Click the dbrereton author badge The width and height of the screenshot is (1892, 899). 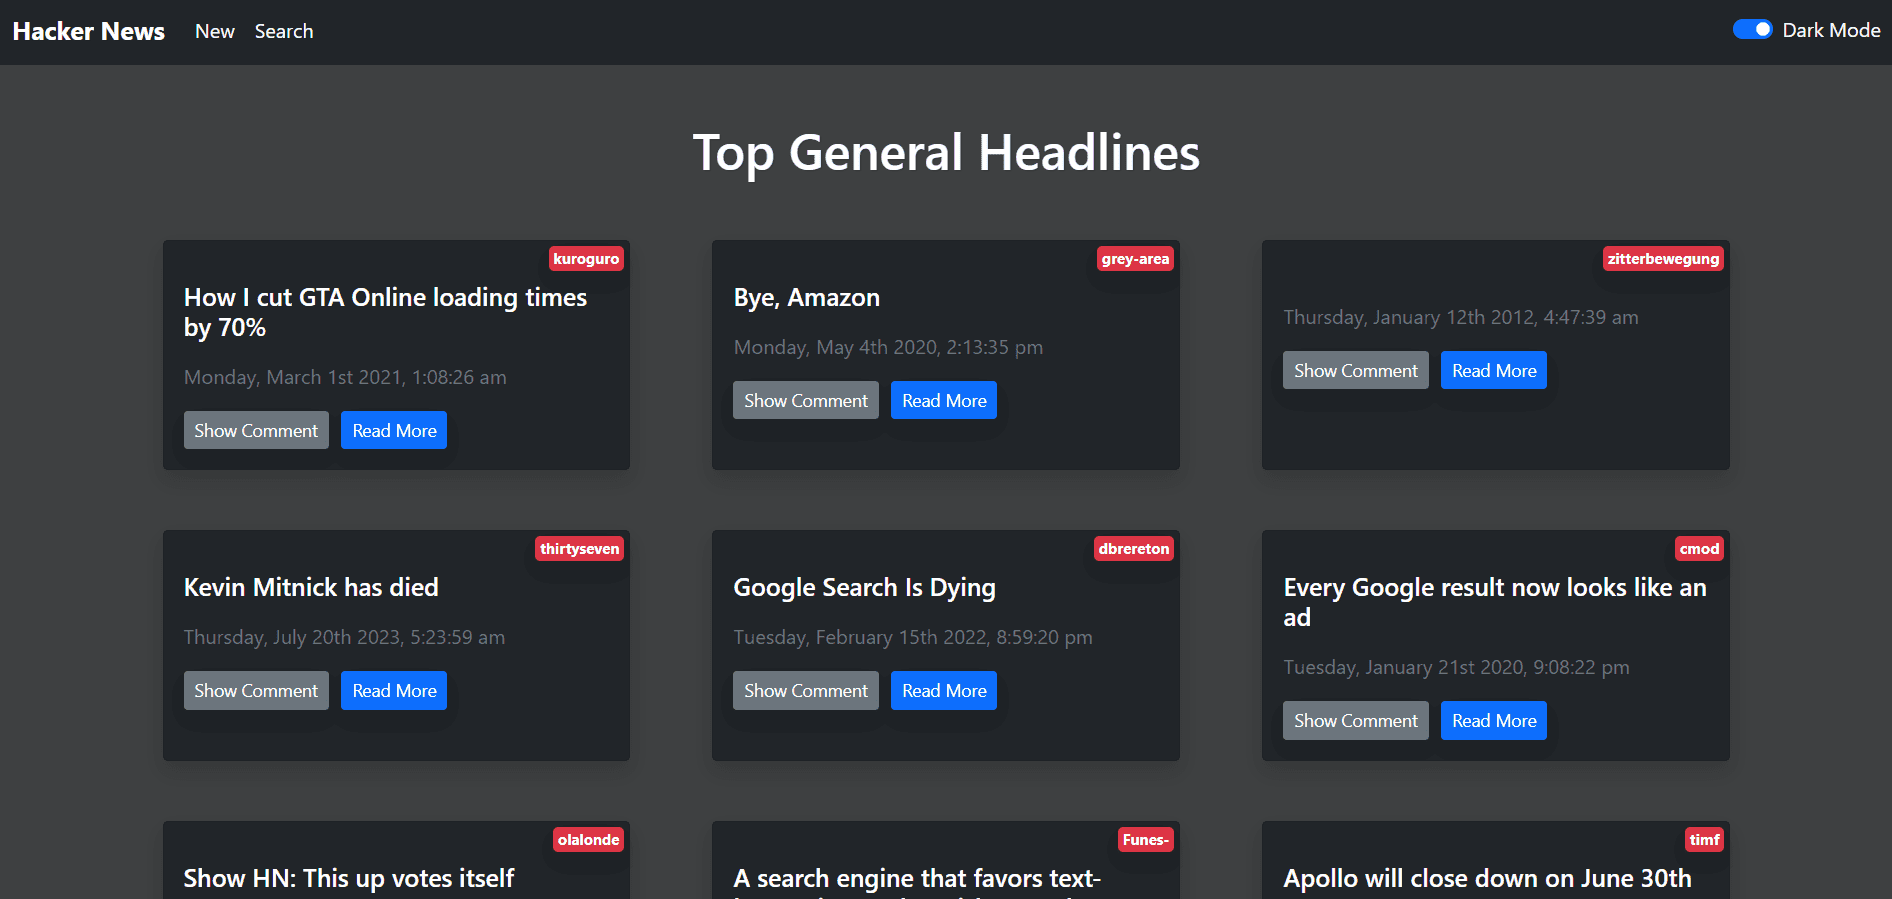(1133, 549)
